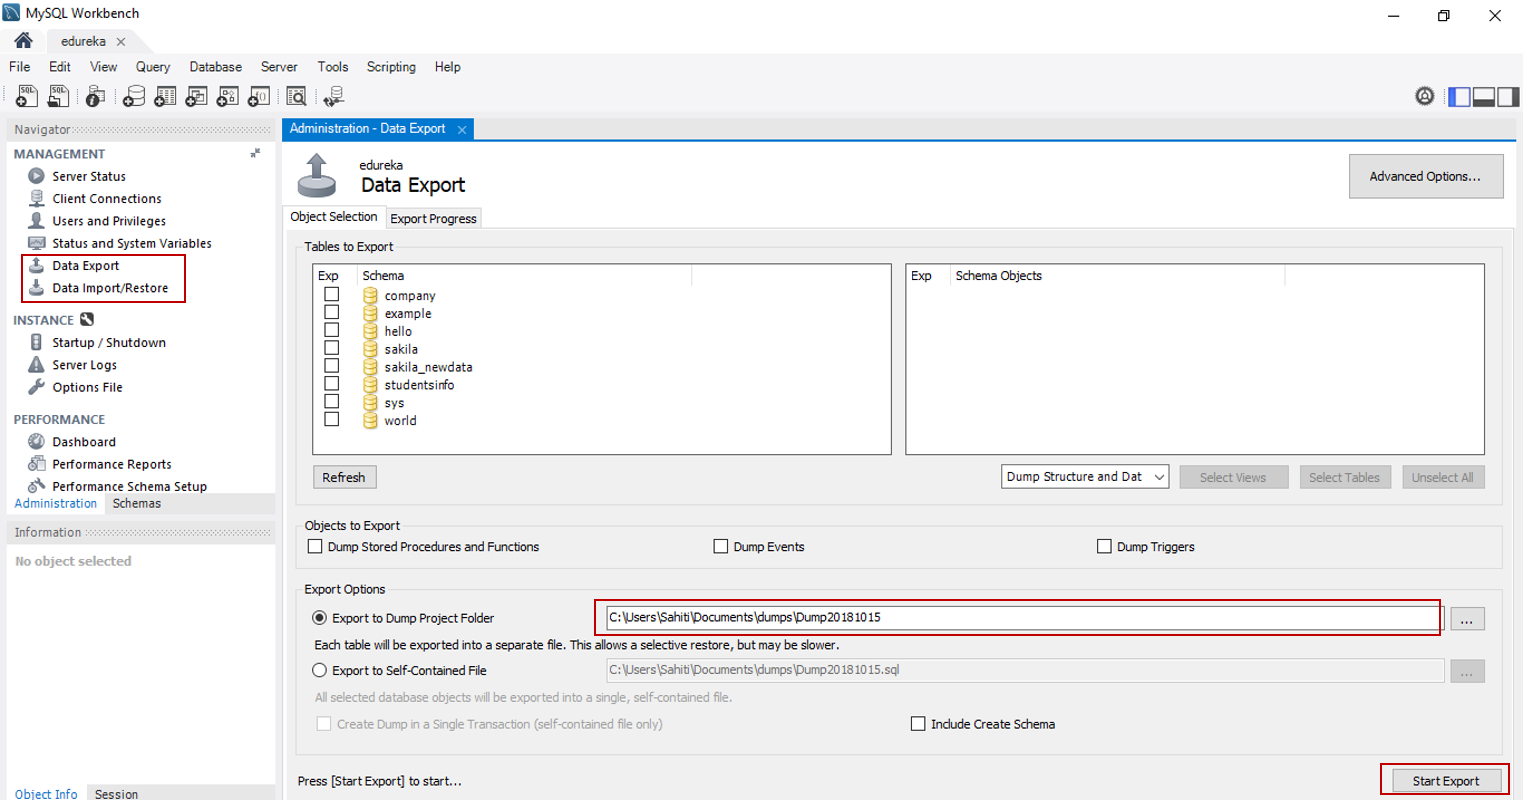Switch to the Session tab

[x=116, y=793]
